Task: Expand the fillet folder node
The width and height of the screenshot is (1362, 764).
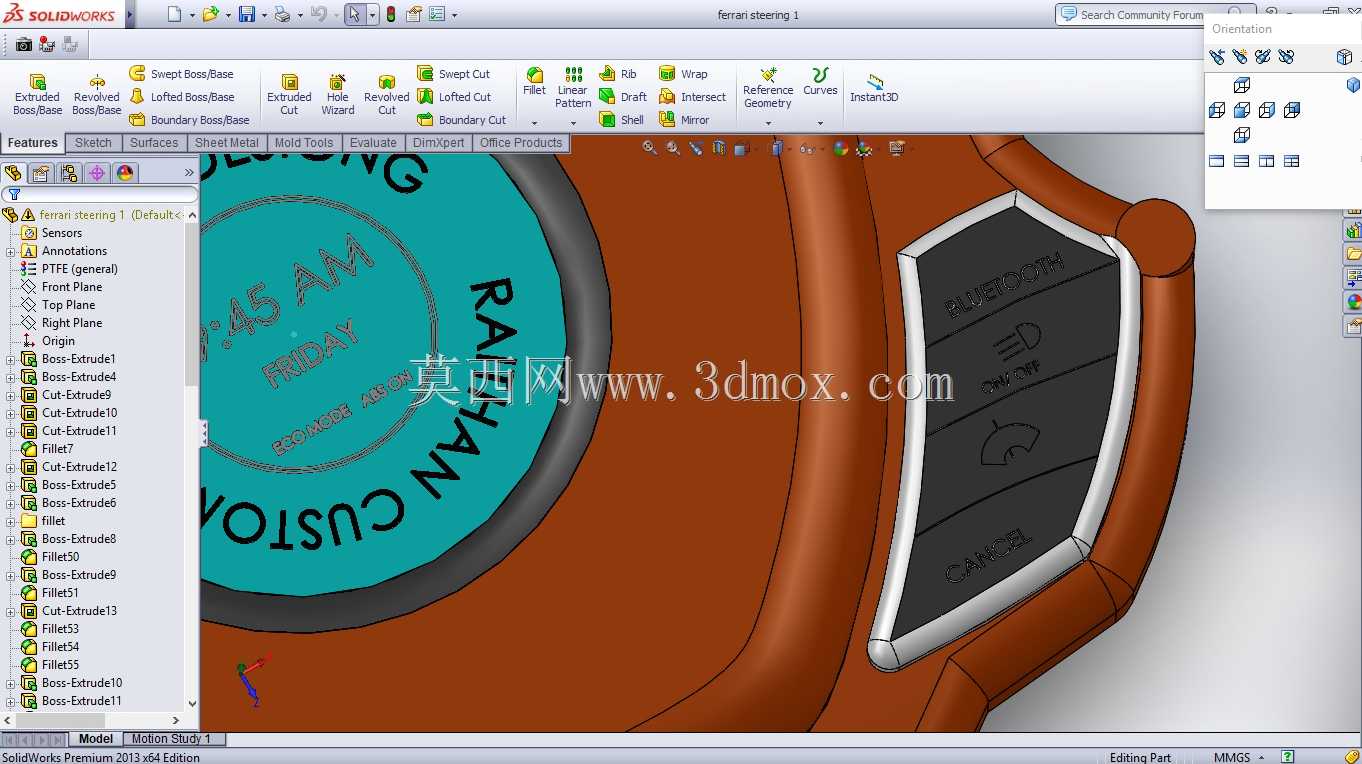Action: tap(11, 521)
